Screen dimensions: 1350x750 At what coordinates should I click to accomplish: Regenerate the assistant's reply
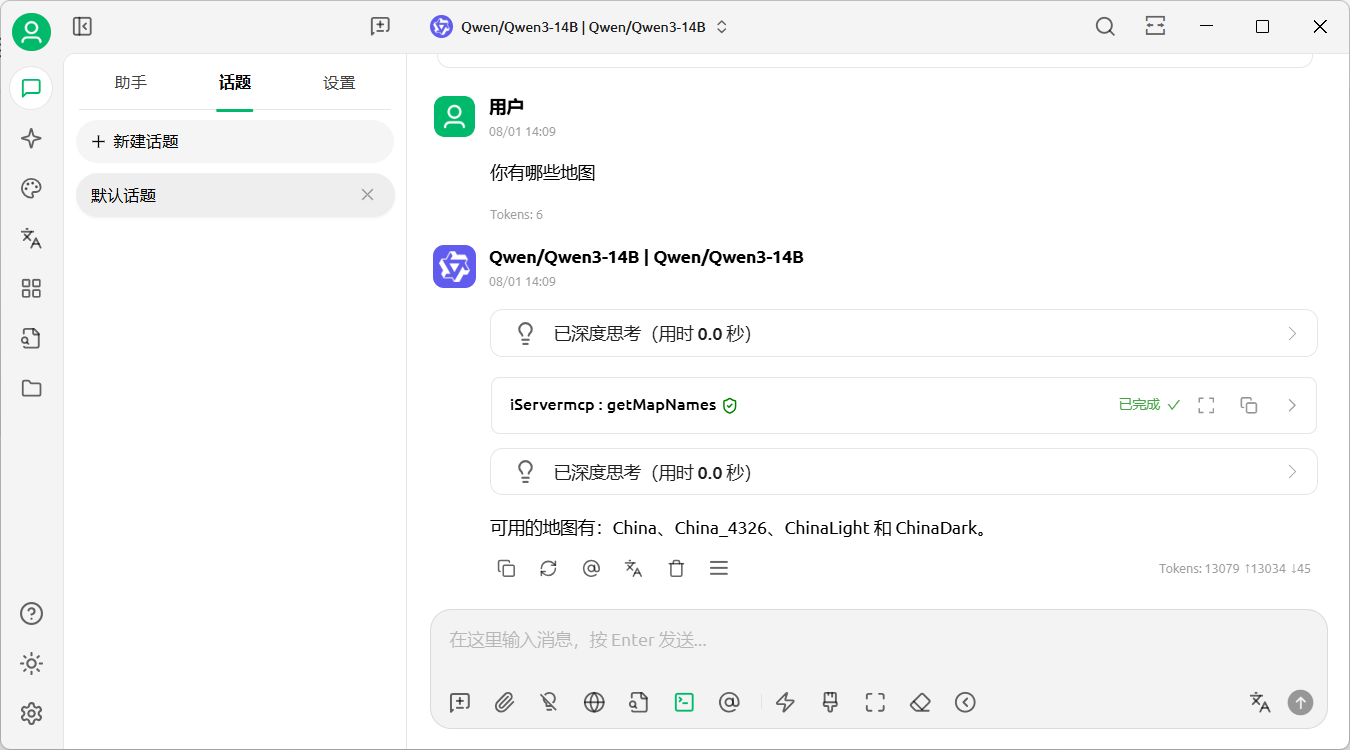(548, 568)
